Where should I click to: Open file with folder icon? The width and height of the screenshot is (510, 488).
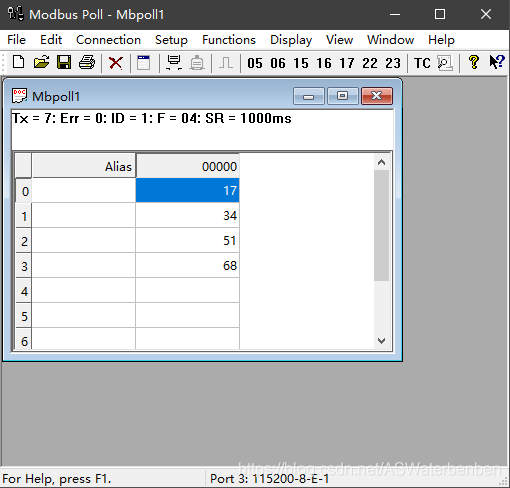tap(41, 62)
